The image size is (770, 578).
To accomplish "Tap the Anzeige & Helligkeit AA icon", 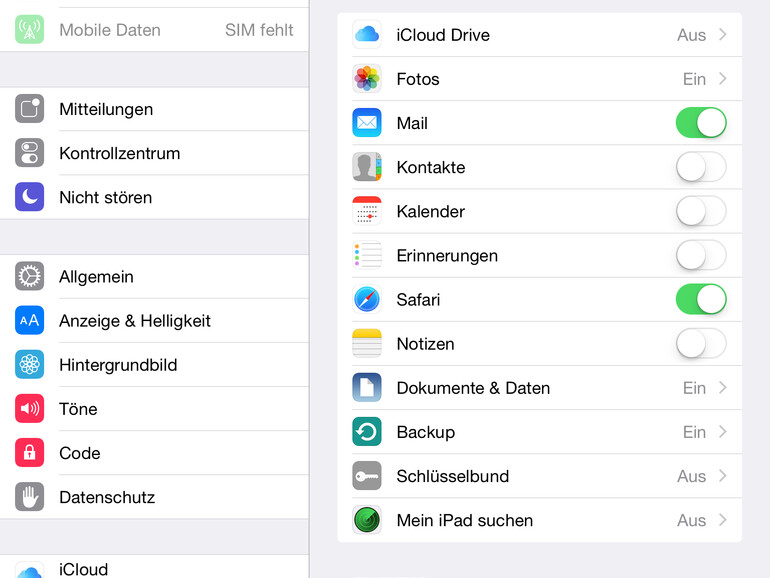I will (29, 320).
